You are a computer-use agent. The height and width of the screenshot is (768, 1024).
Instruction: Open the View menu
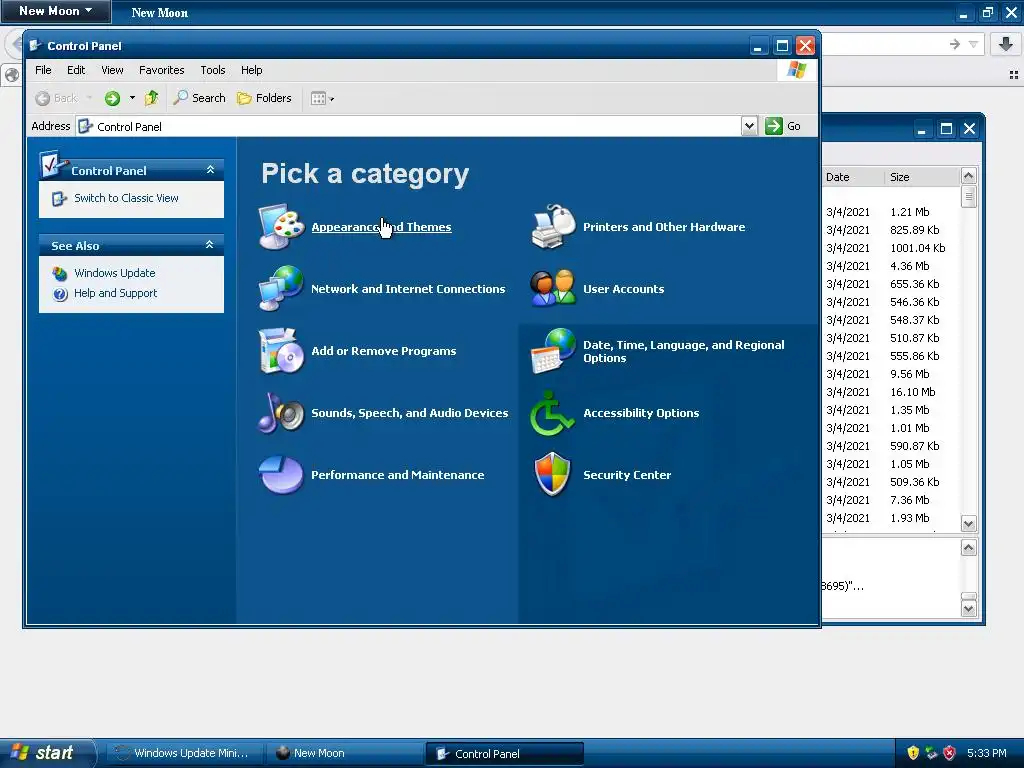tap(112, 70)
